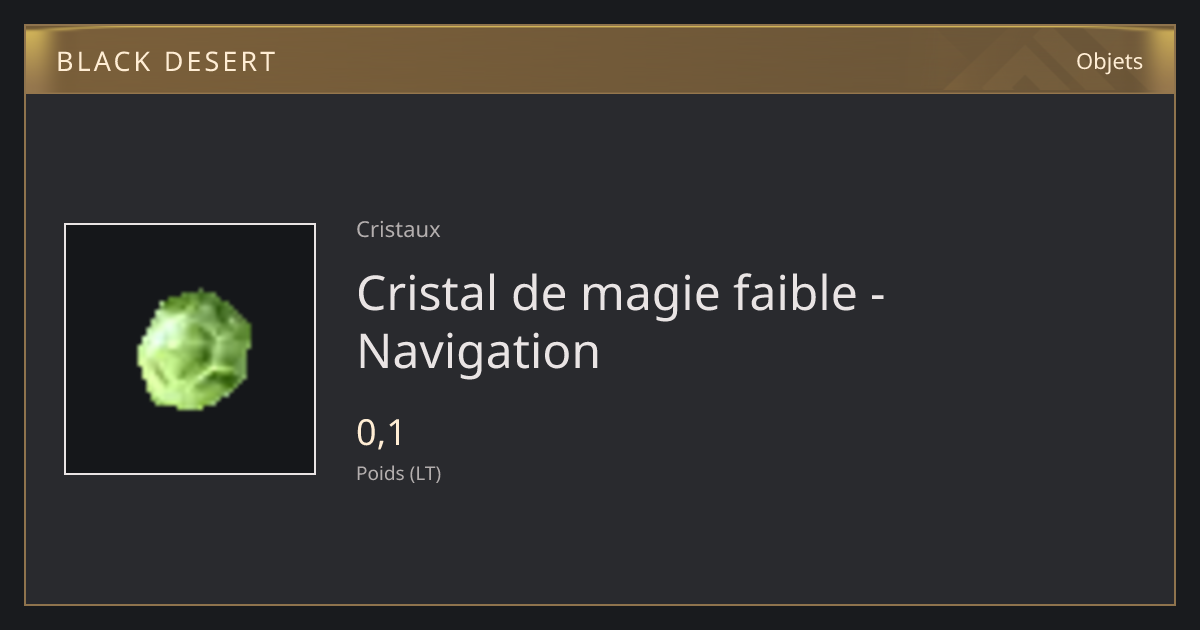Screen dimensions: 1200x630
Task: Open the BLACK DESERT header title
Action: [x=166, y=62]
